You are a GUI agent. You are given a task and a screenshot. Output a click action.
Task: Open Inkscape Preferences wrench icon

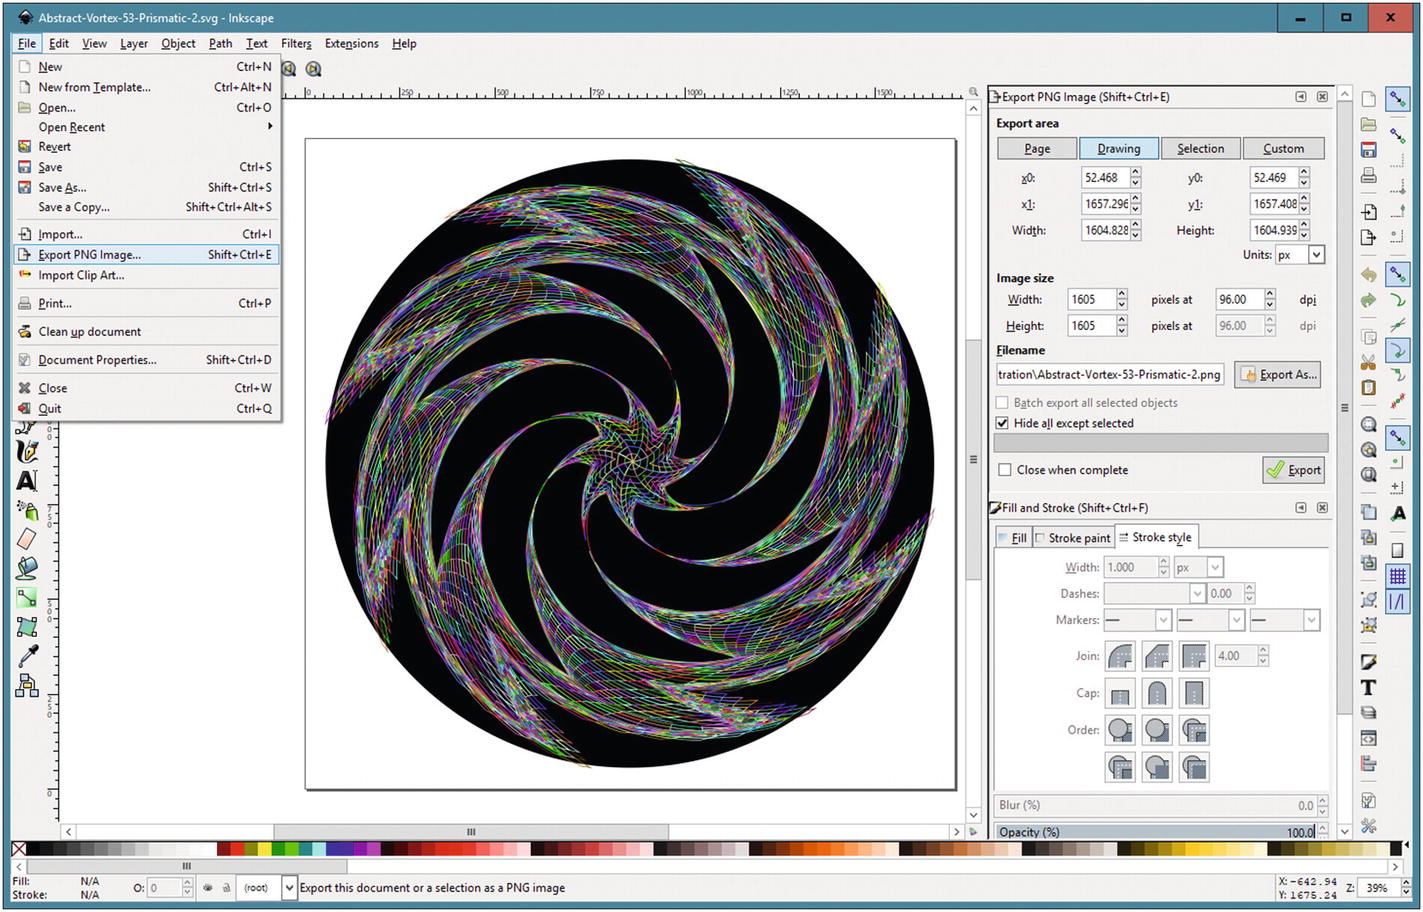[1369, 826]
